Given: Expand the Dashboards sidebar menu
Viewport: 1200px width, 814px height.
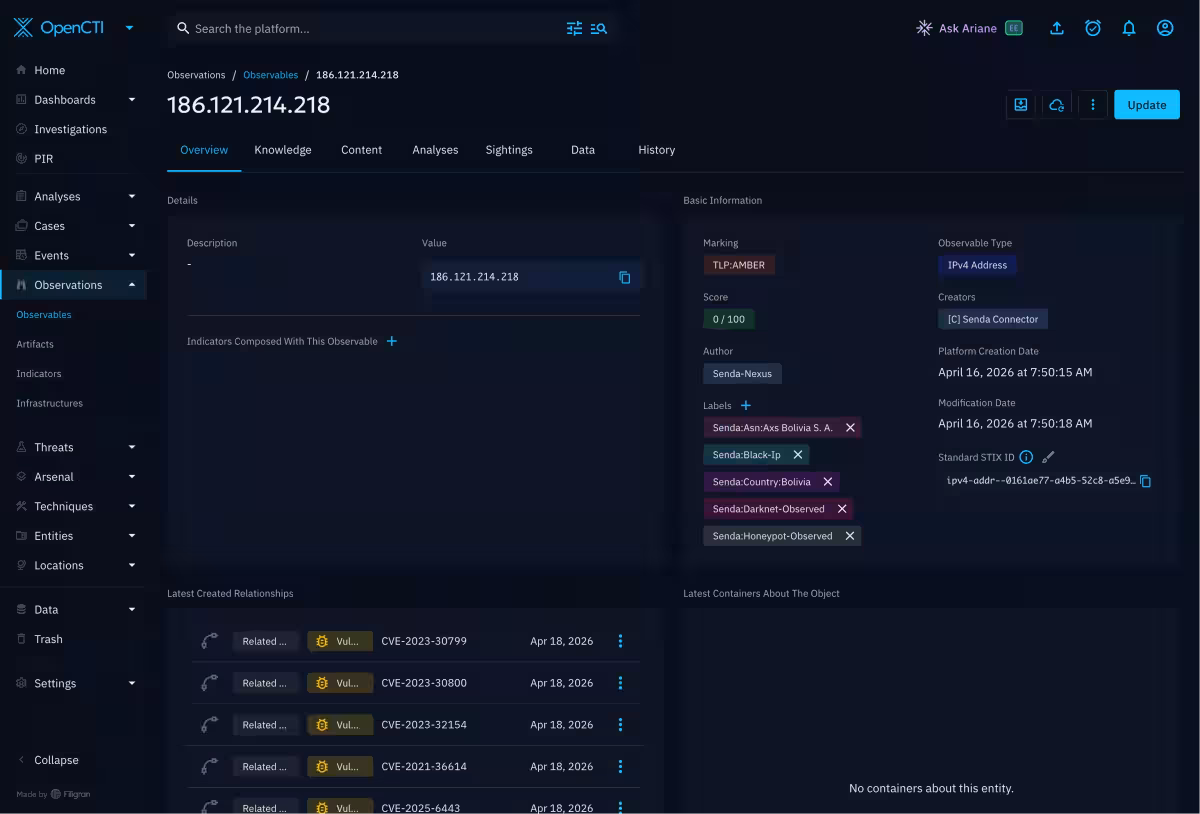Looking at the screenshot, I should (x=132, y=100).
